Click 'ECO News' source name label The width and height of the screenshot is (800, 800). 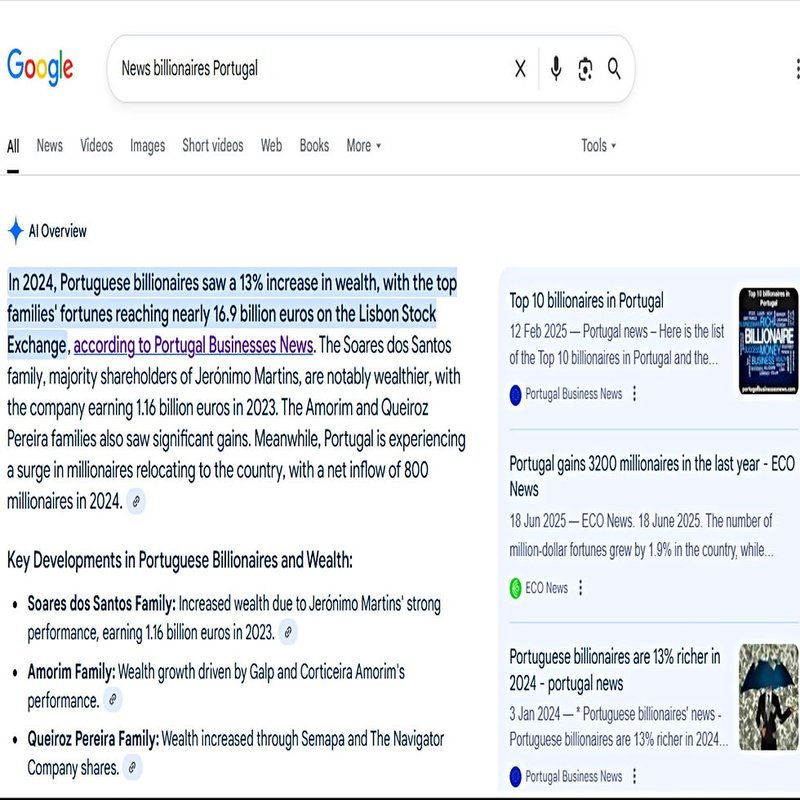point(546,588)
